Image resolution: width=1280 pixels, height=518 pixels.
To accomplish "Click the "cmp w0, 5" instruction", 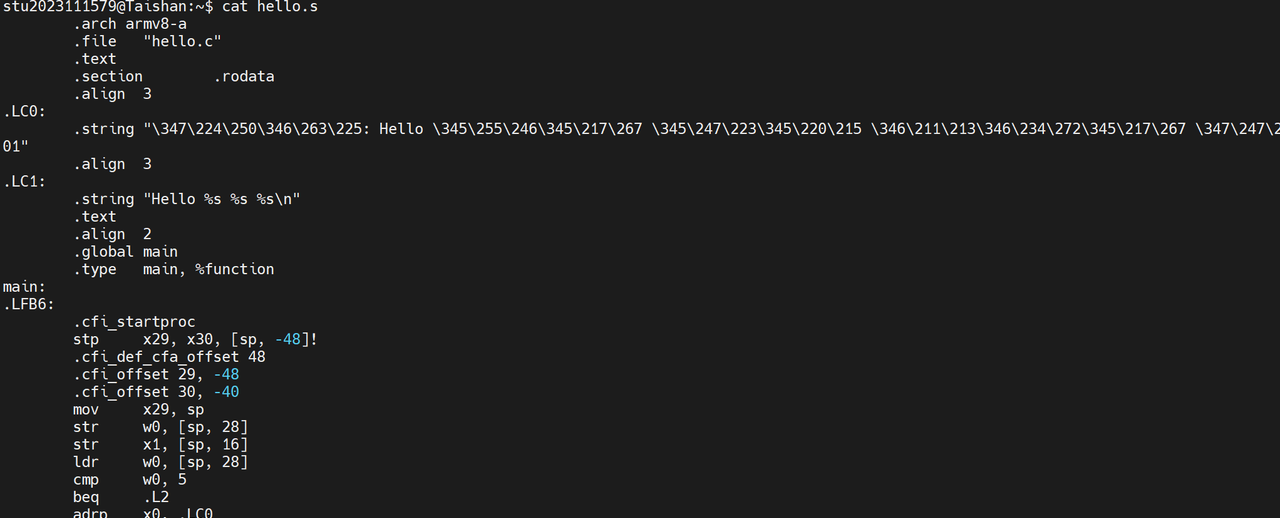I will click(130, 479).
